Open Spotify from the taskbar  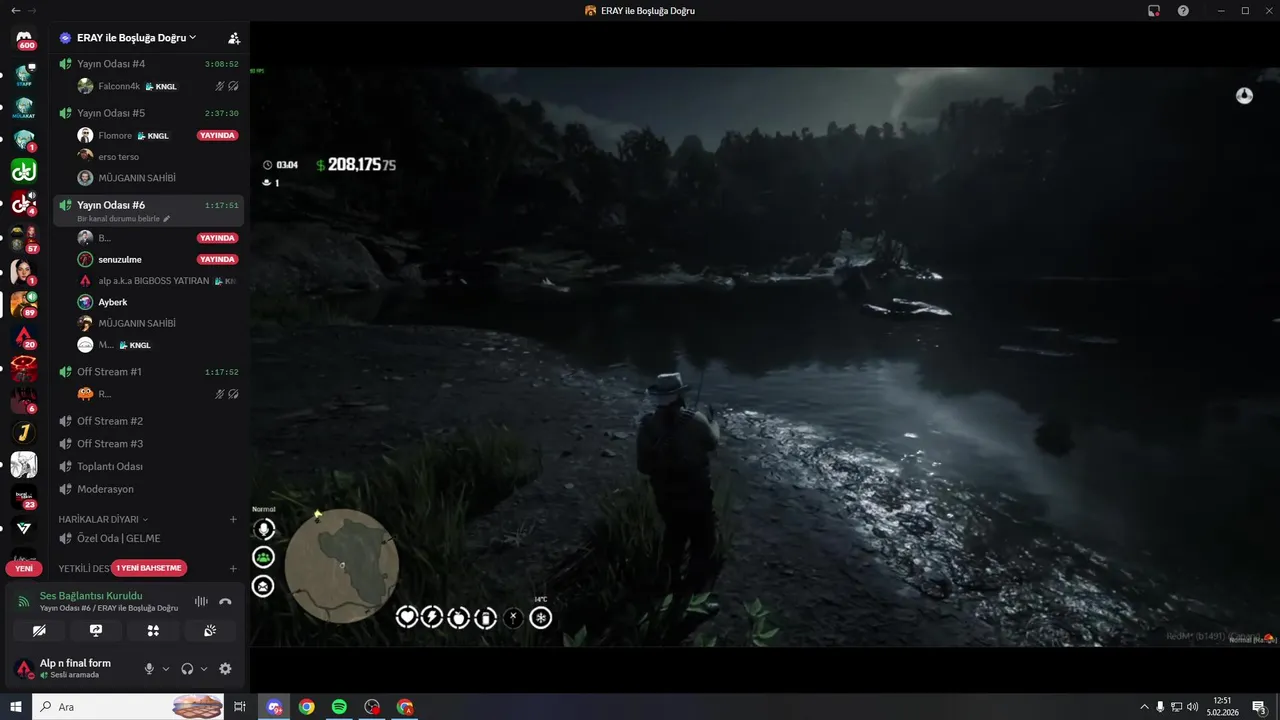[339, 707]
